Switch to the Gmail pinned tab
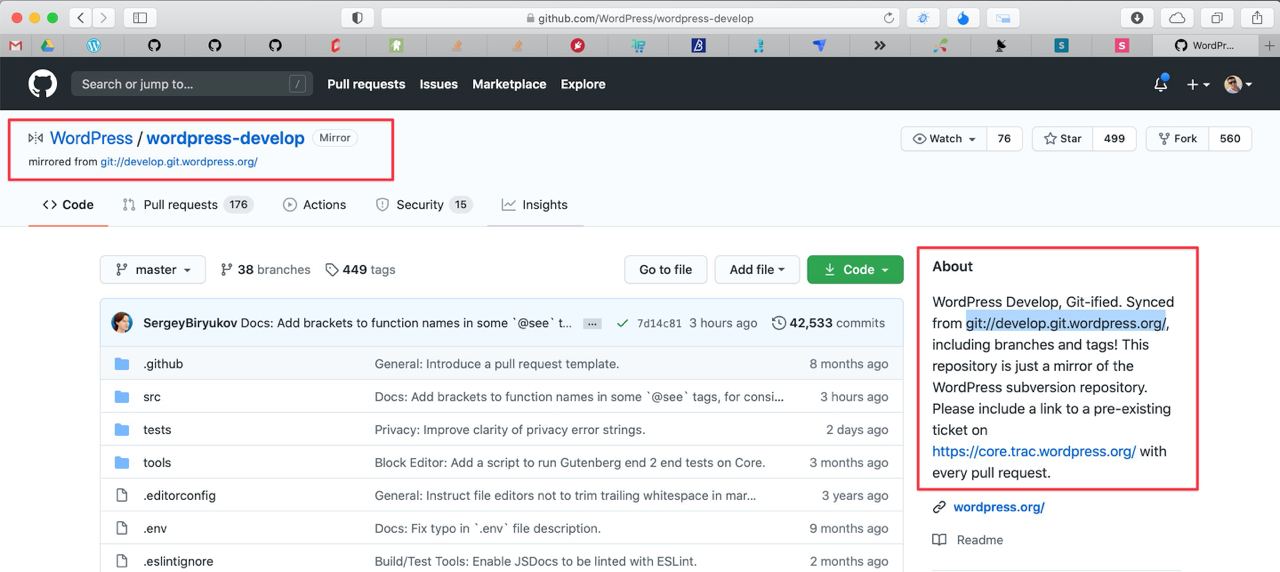Viewport: 1280px width, 572px height. click(x=15, y=45)
